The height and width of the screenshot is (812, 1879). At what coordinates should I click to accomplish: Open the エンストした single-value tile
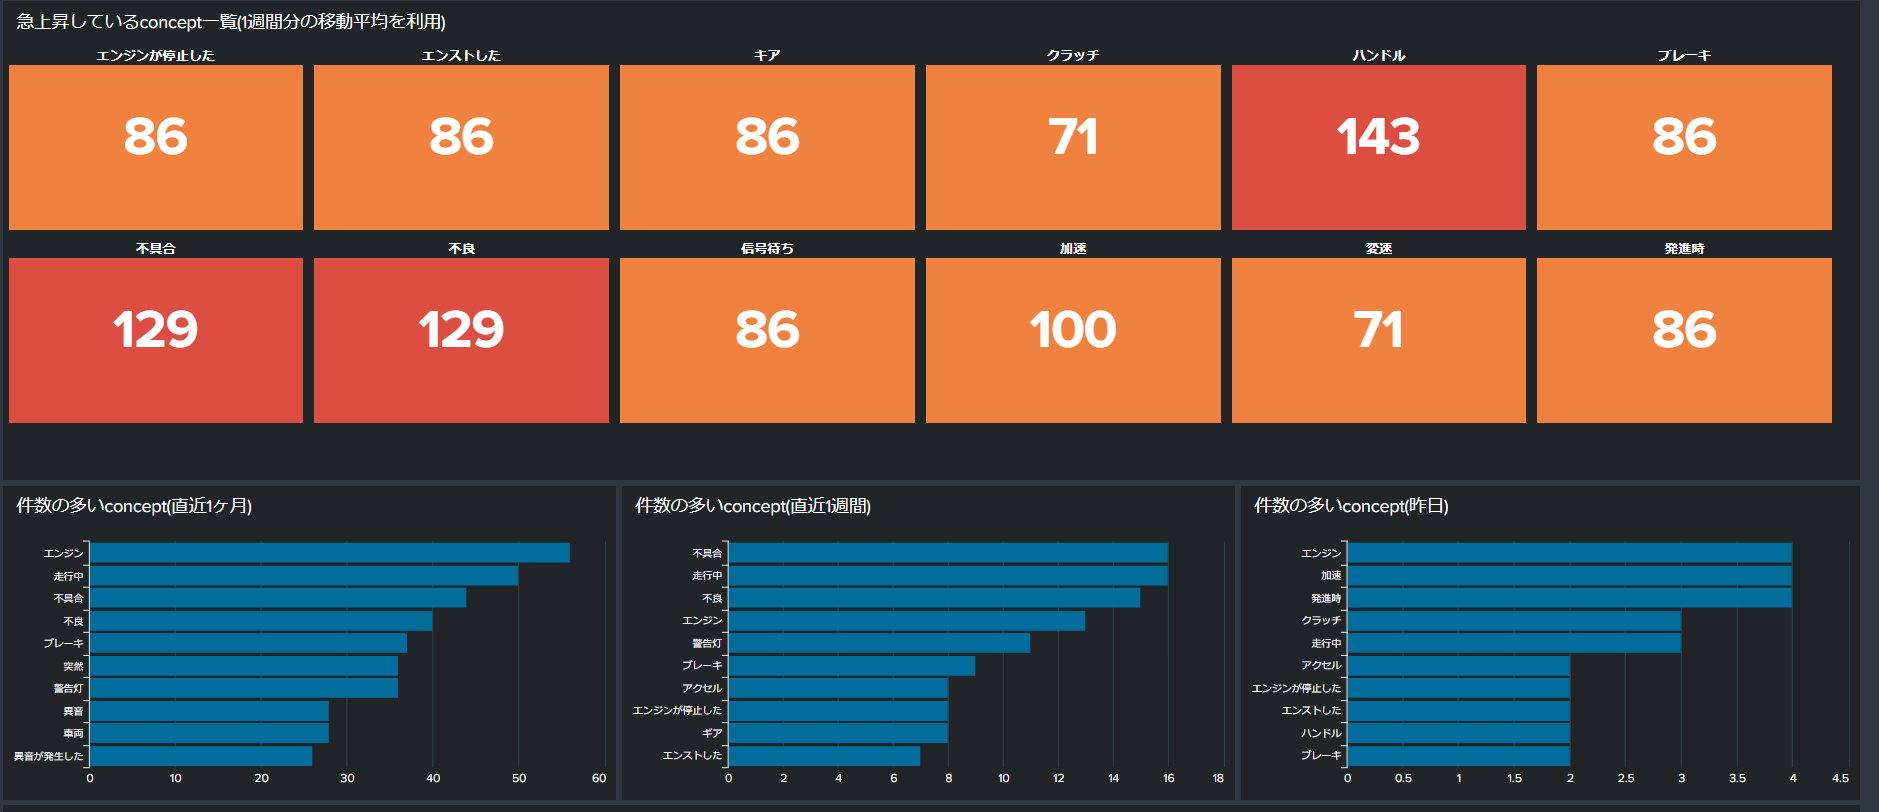click(x=461, y=147)
